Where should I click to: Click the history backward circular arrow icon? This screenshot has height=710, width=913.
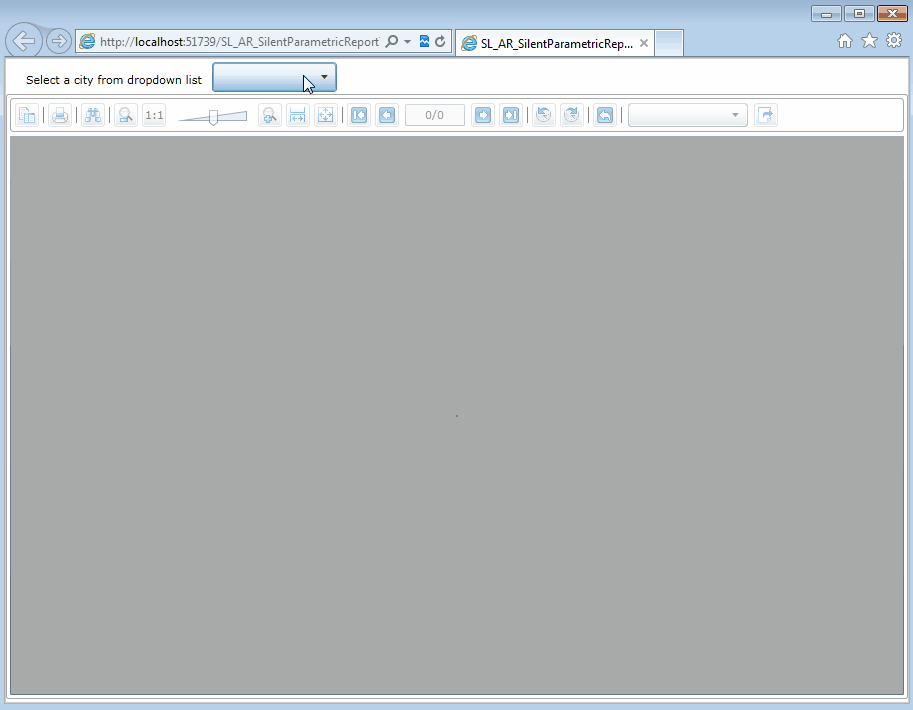543,115
